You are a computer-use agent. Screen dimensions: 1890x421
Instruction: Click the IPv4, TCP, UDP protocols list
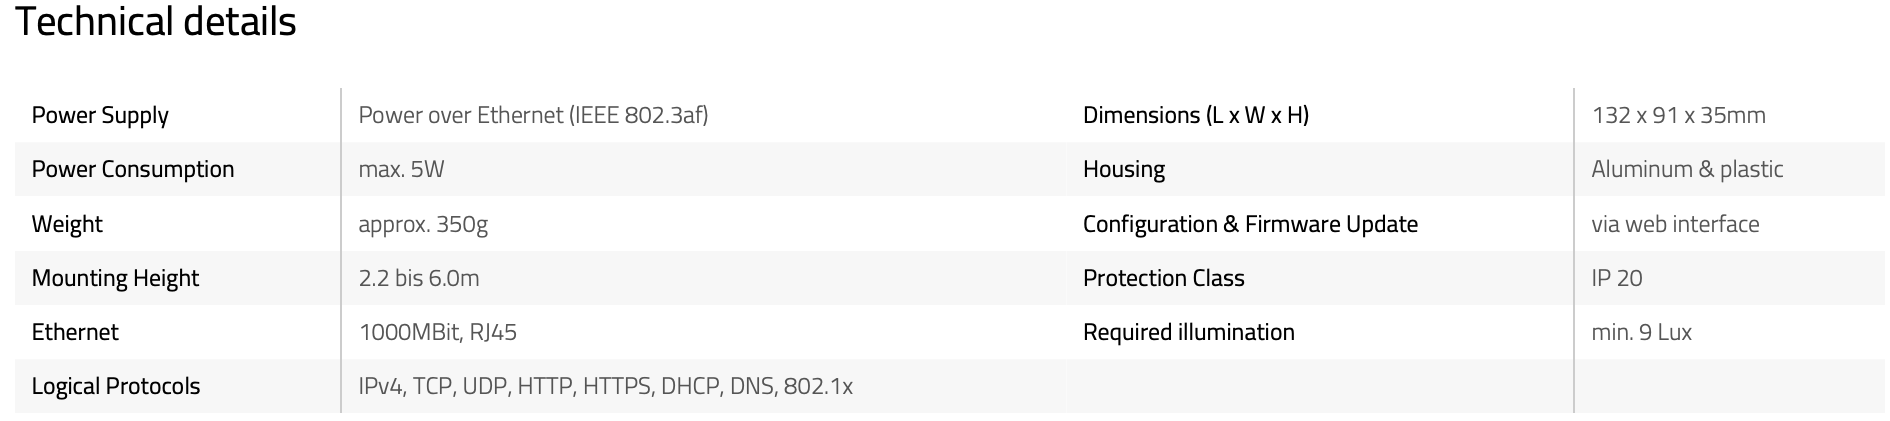(x=605, y=386)
